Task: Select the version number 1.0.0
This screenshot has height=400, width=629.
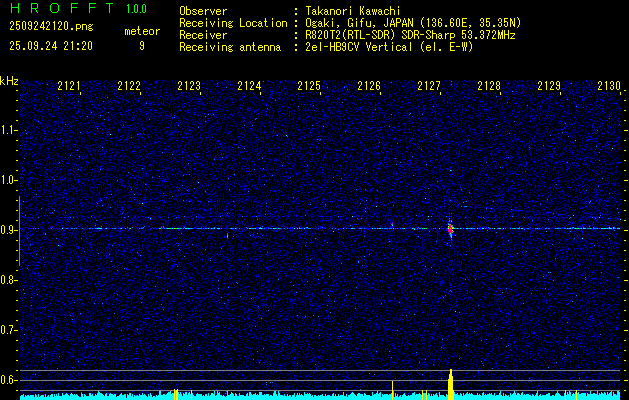Action: (136, 9)
